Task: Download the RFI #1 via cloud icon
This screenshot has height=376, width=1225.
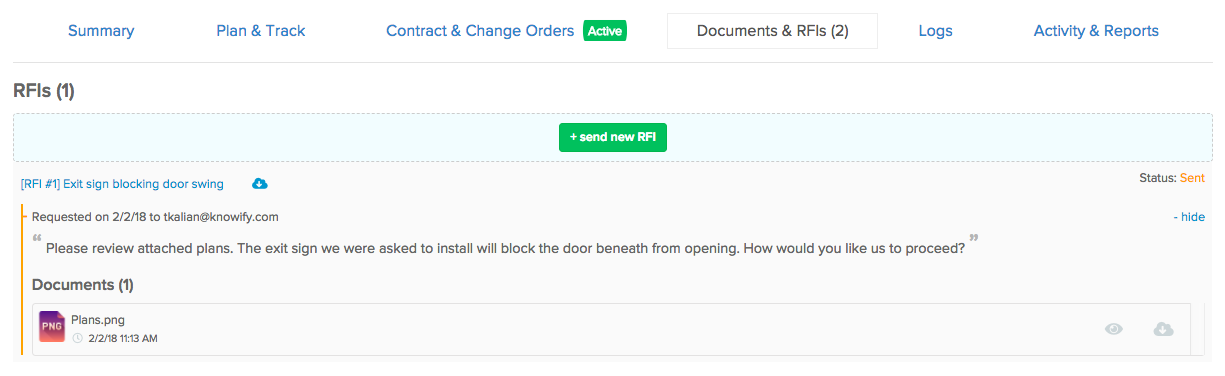Action: [x=260, y=184]
